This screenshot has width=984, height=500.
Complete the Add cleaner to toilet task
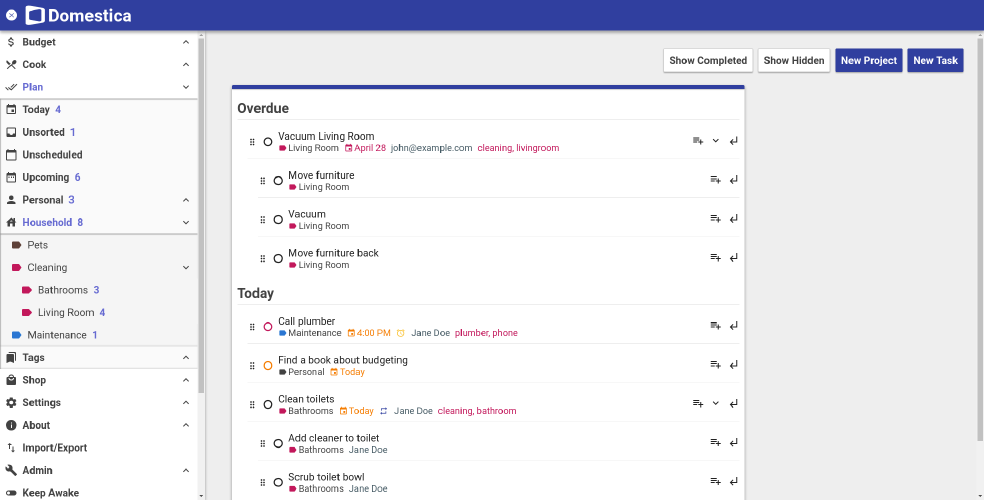pyautogui.click(x=278, y=444)
